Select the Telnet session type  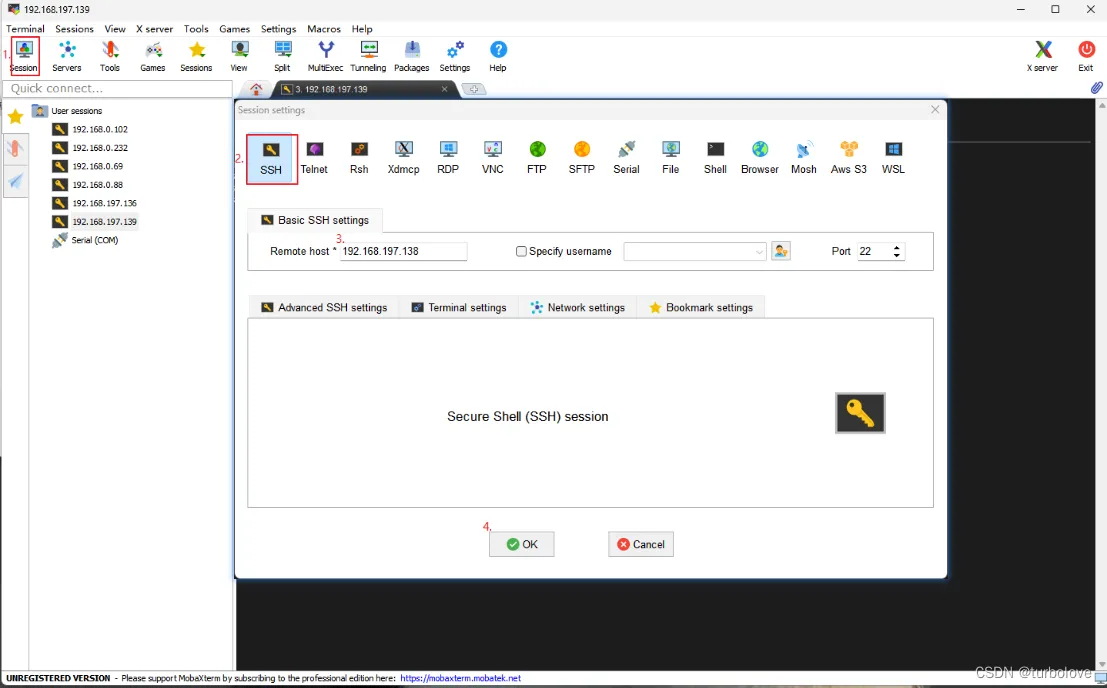tap(314, 158)
